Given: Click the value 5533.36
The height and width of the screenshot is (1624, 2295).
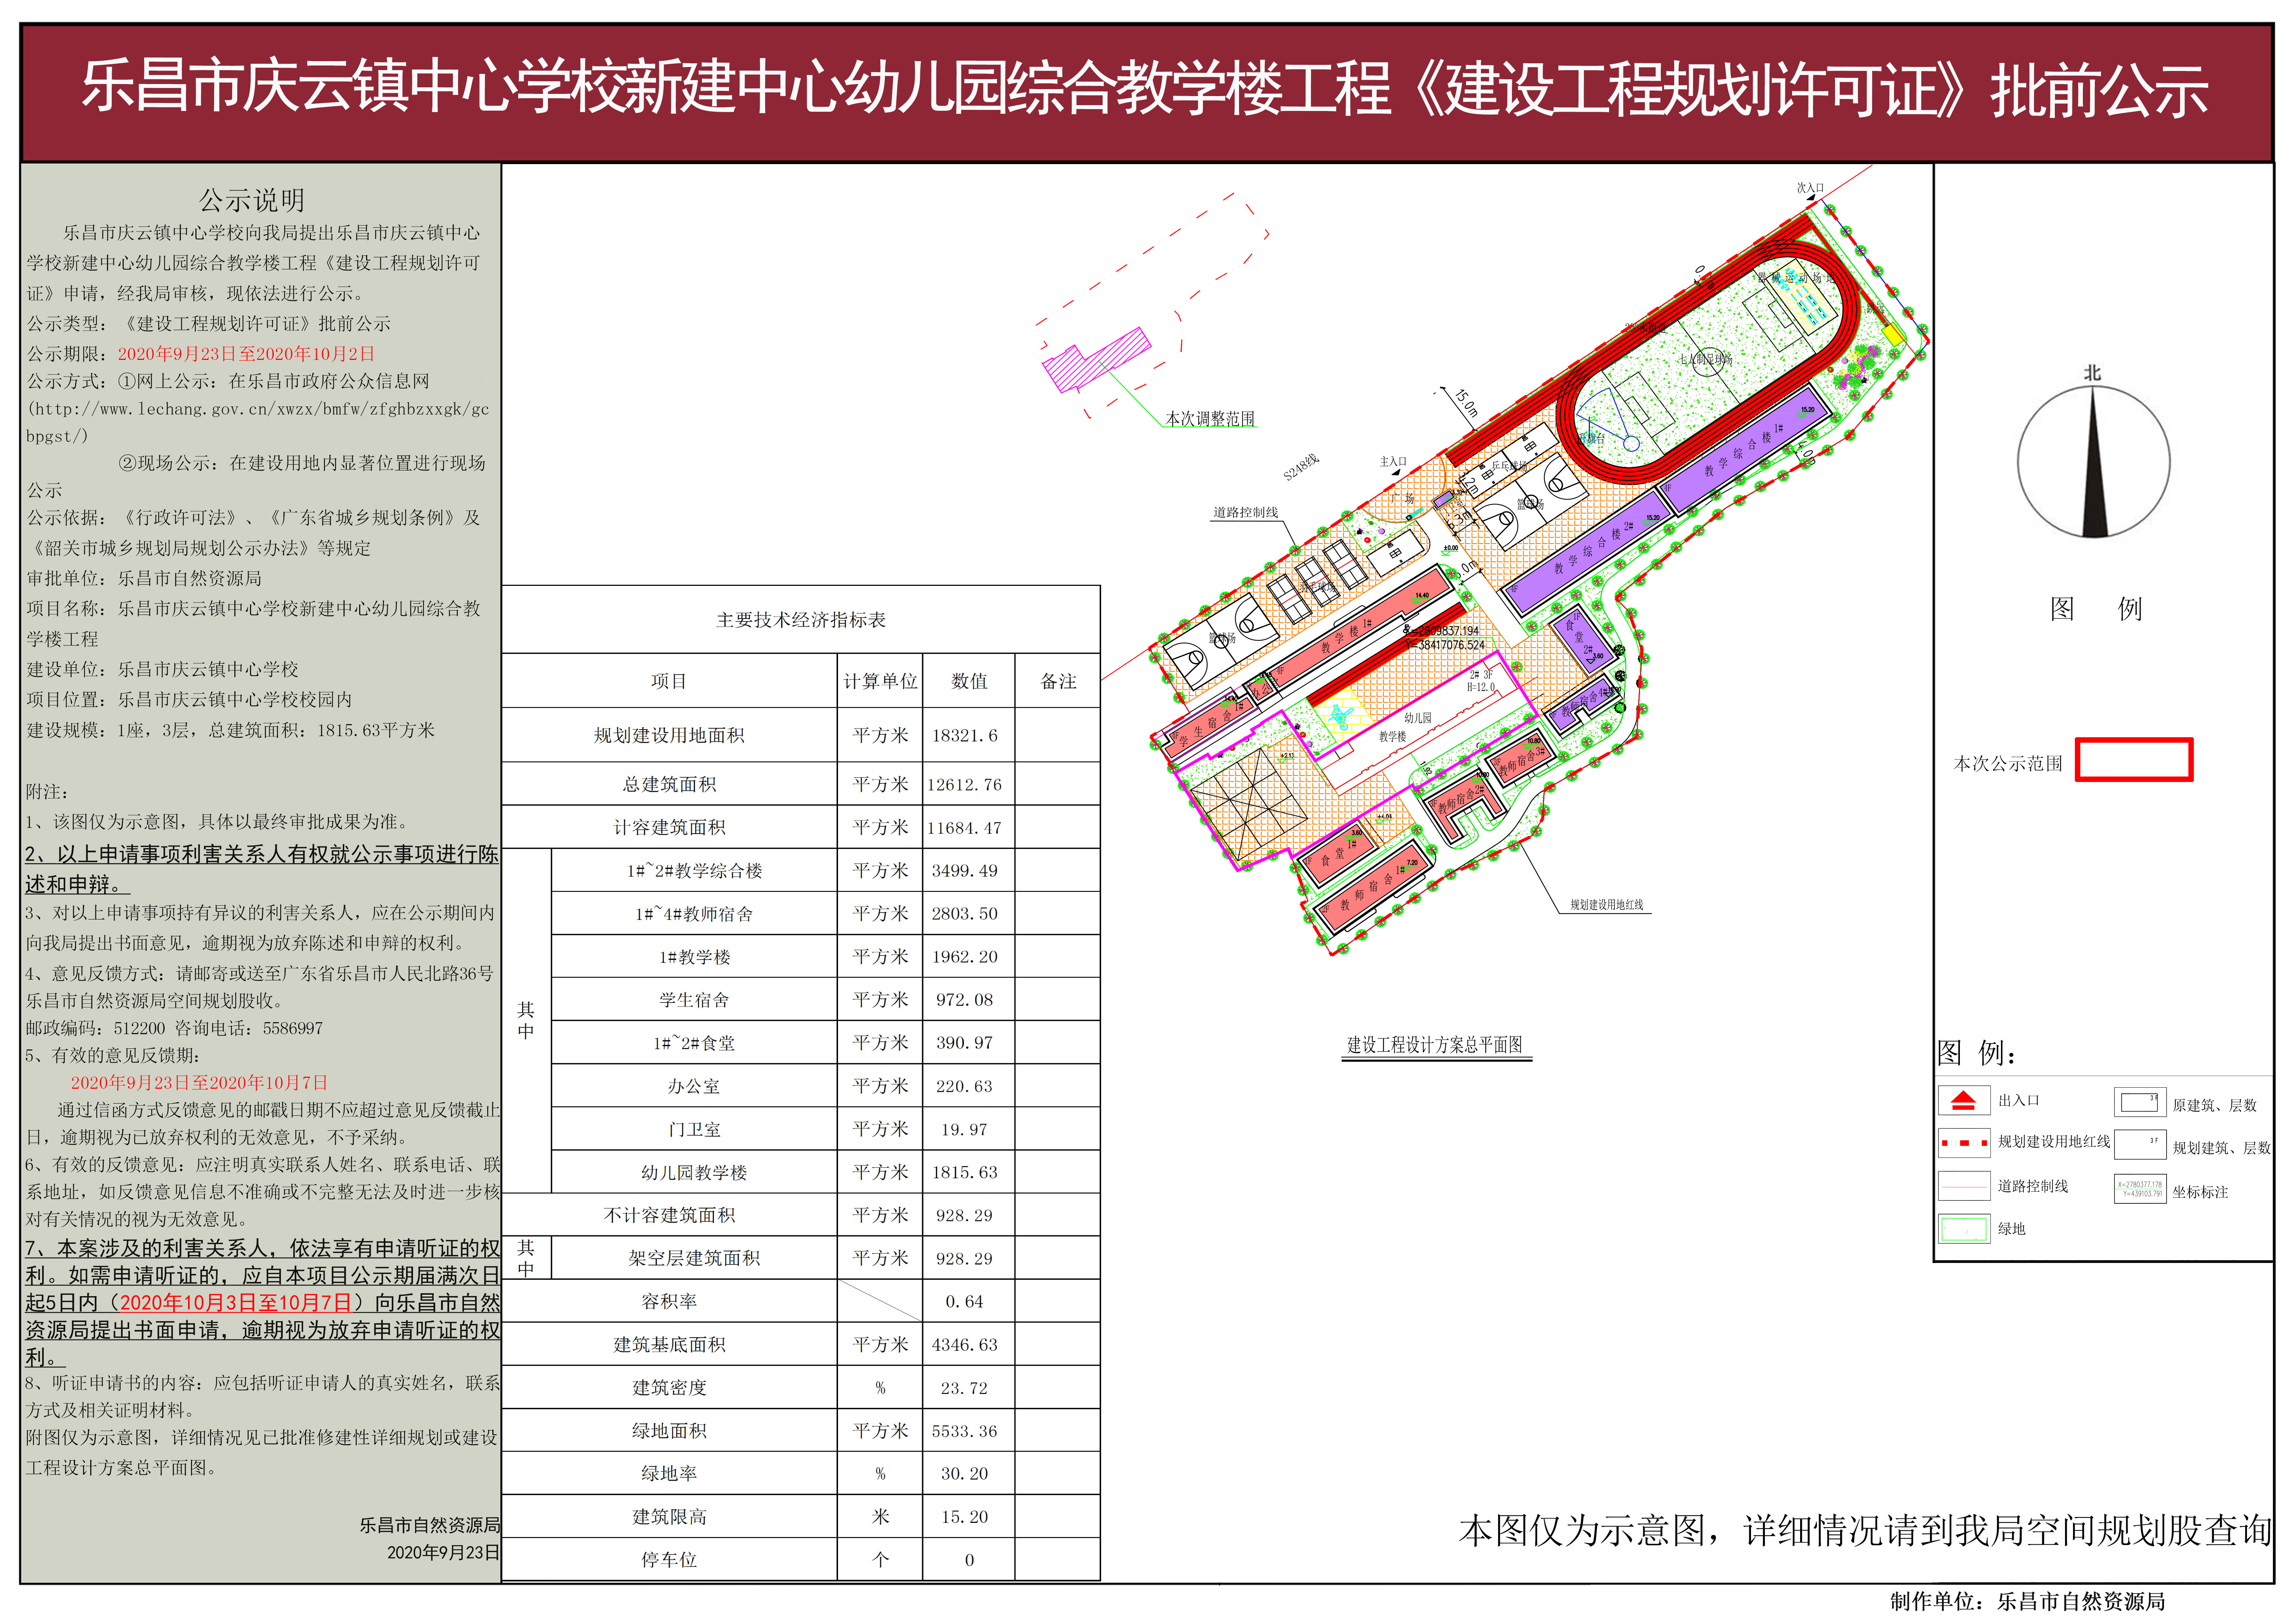Looking at the screenshot, I should pyautogui.click(x=965, y=1431).
